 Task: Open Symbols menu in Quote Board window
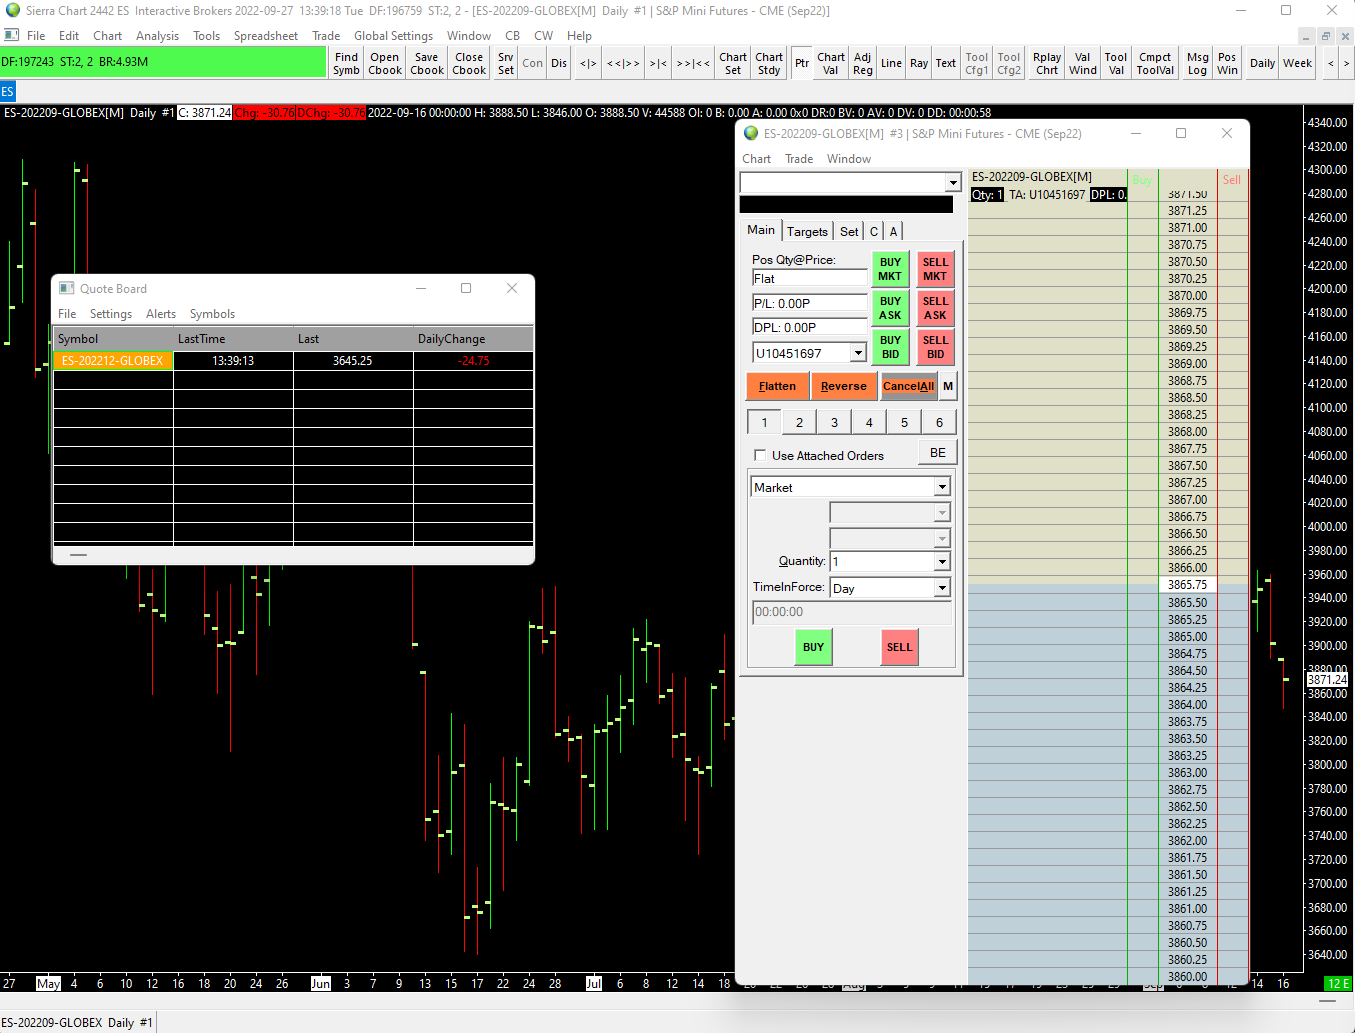pyautogui.click(x=213, y=314)
